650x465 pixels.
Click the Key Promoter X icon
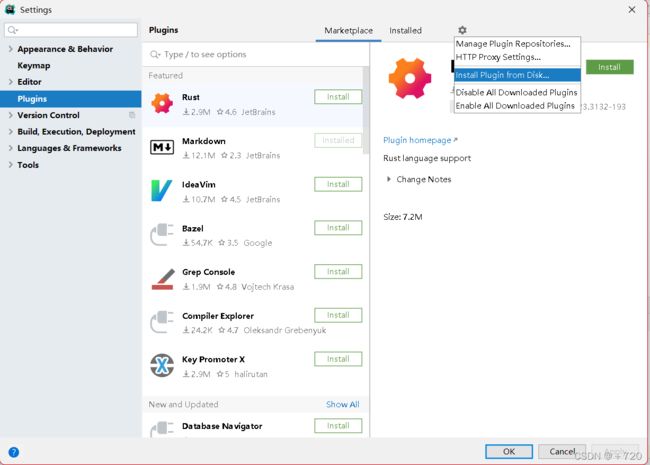162,366
